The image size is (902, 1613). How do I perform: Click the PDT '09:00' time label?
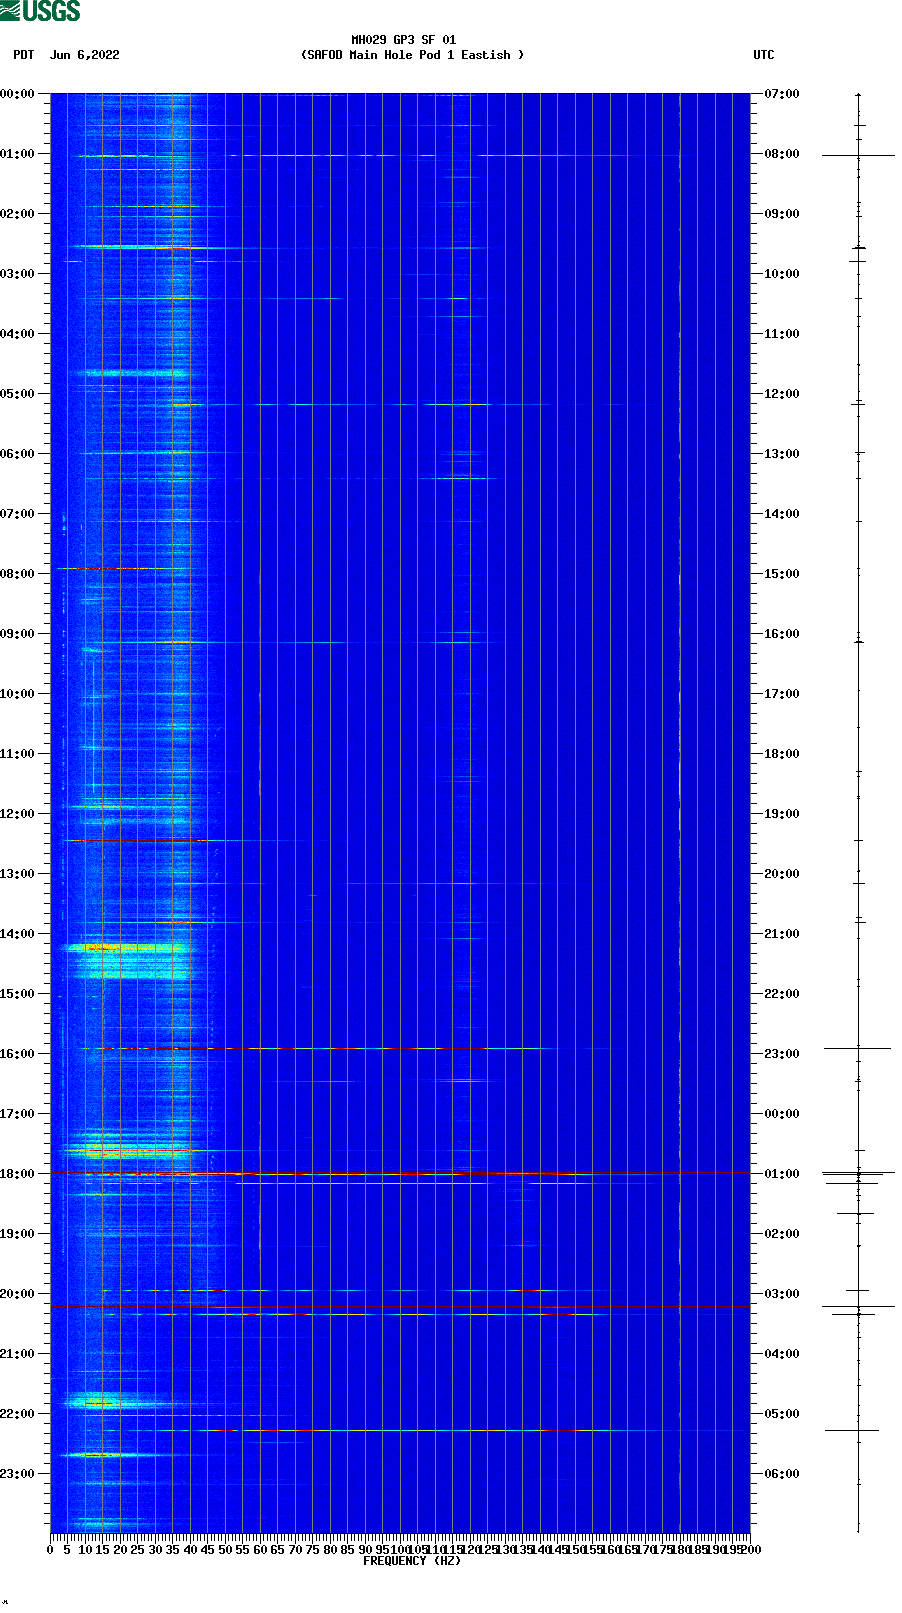(17, 634)
